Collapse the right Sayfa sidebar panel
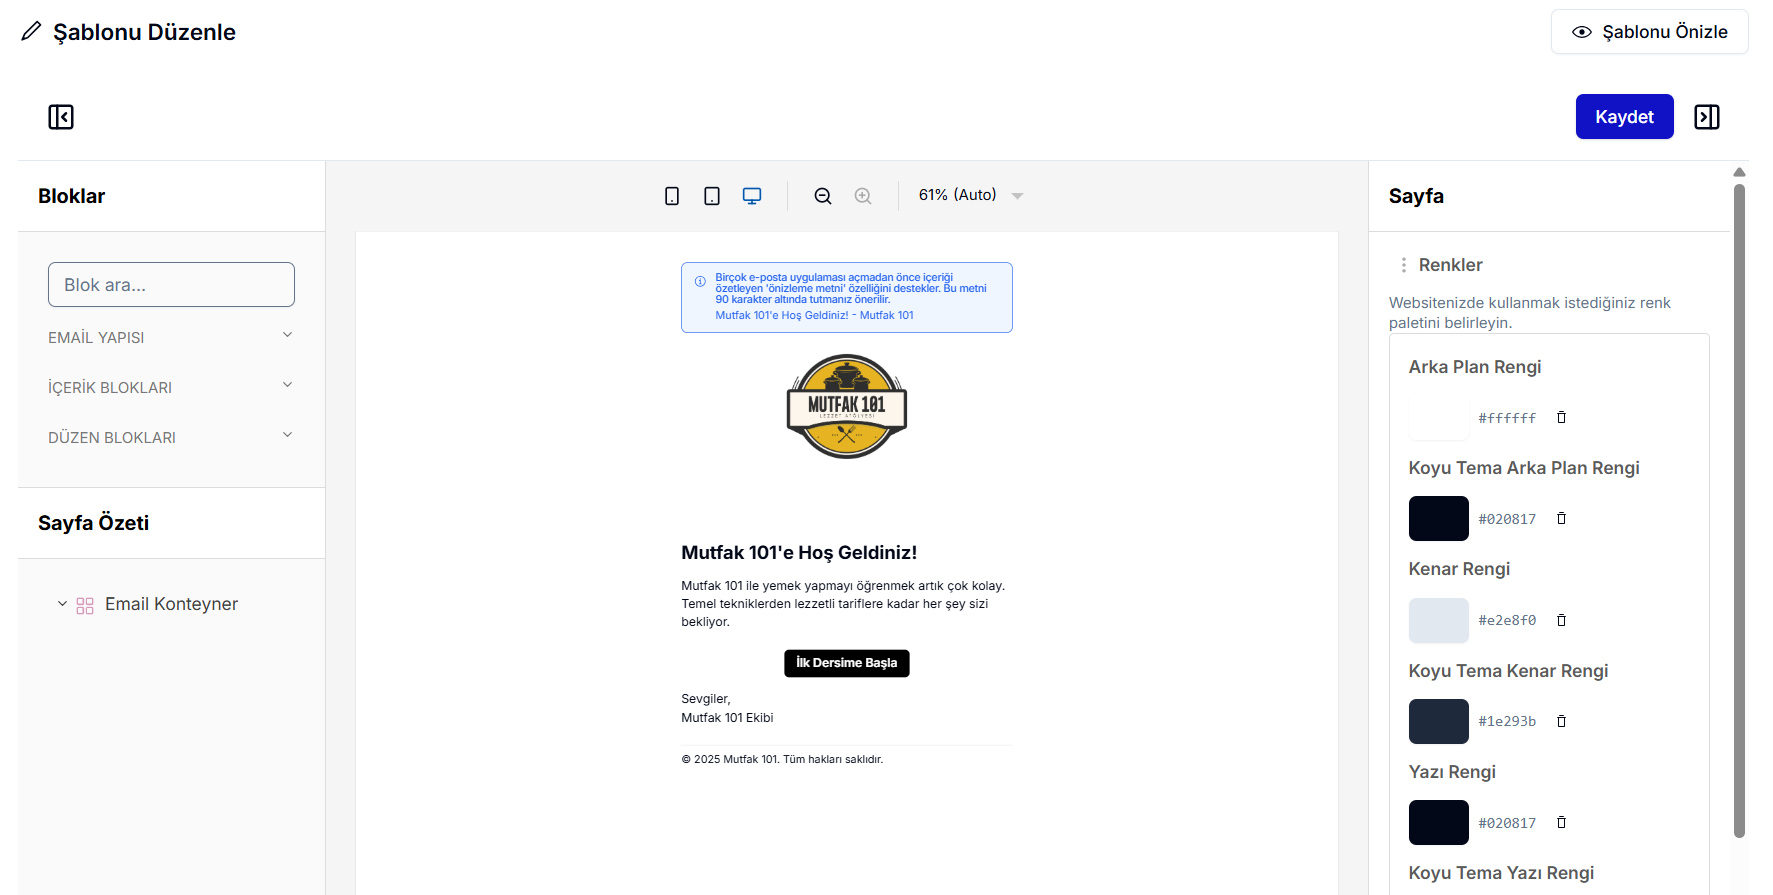The width and height of the screenshot is (1773, 895). point(1707,117)
